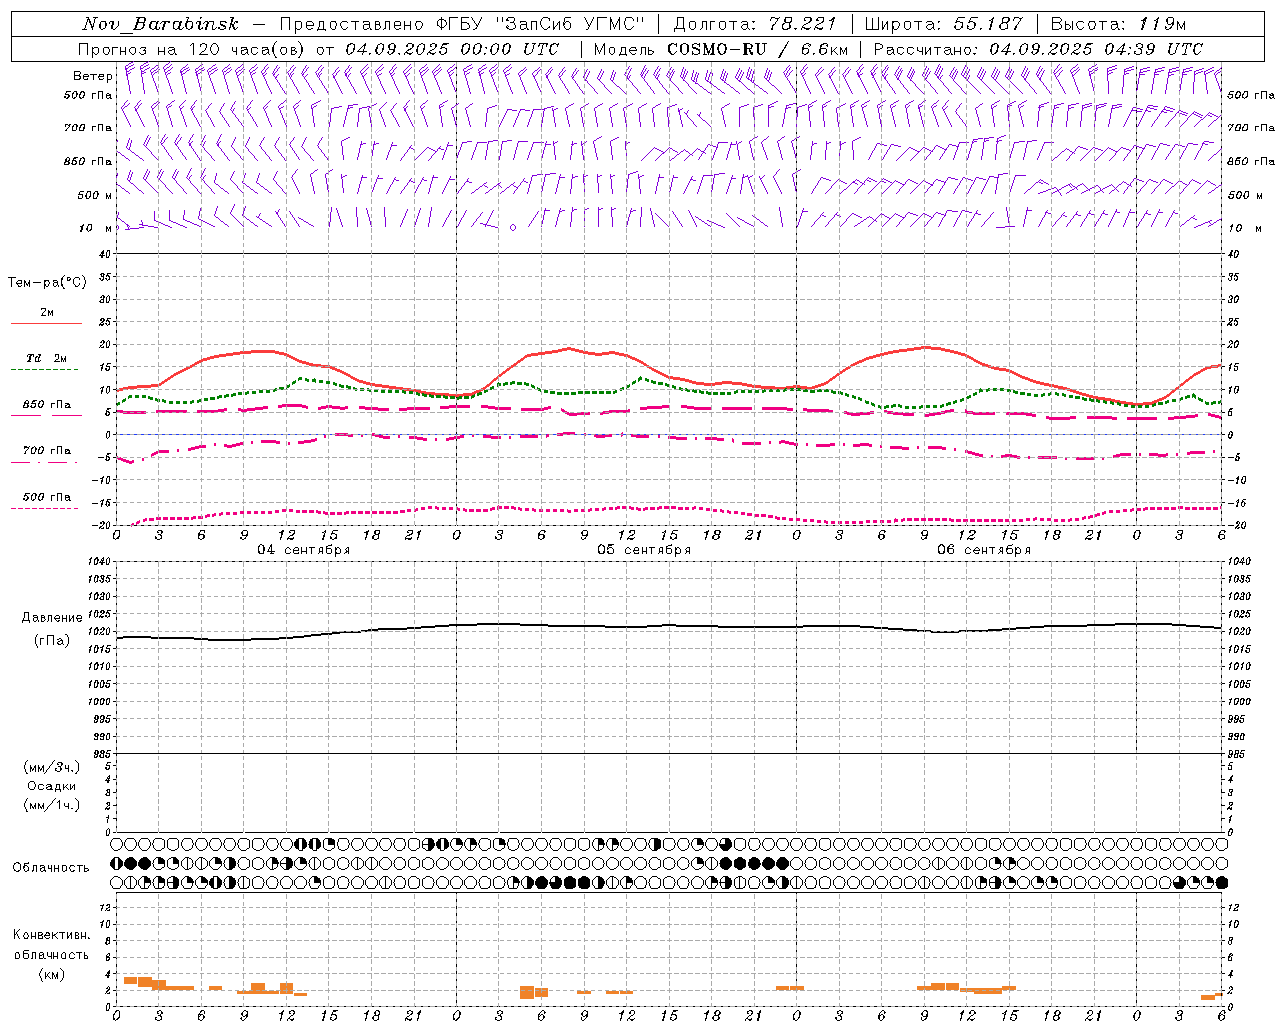Click the '06 сентября' date label
The height and width of the screenshot is (1024, 1280).
[984, 550]
